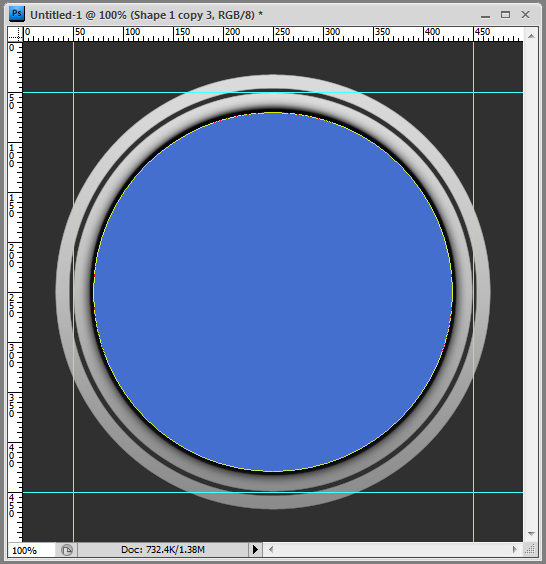The width and height of the screenshot is (546, 564).
Task: Open the status bar info arrow menu
Action: [255, 549]
